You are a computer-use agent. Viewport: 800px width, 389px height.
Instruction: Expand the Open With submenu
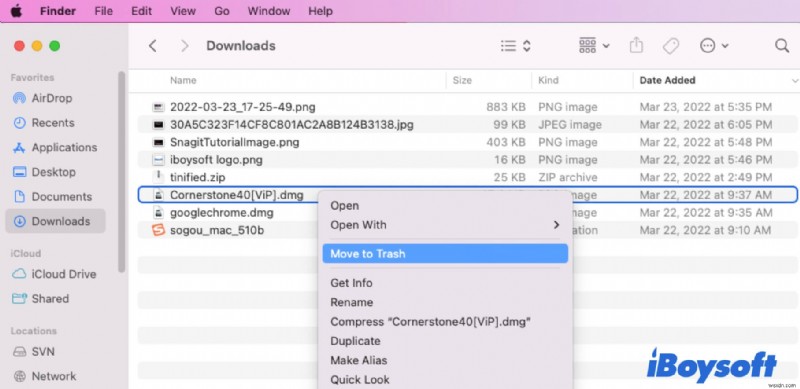pos(445,225)
